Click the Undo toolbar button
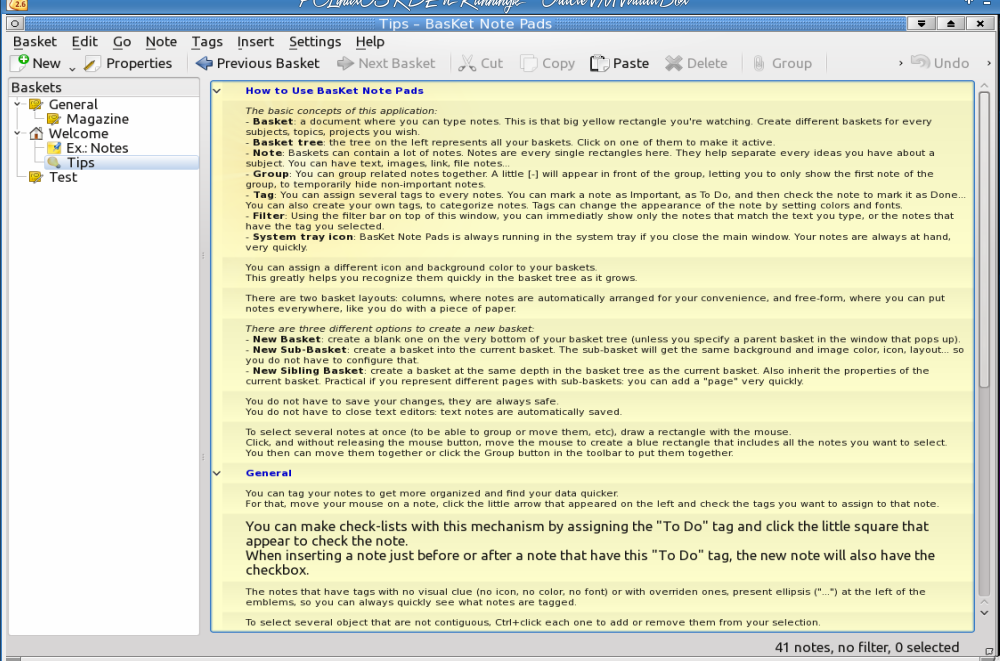Image resolution: width=1000 pixels, height=661 pixels. (939, 63)
